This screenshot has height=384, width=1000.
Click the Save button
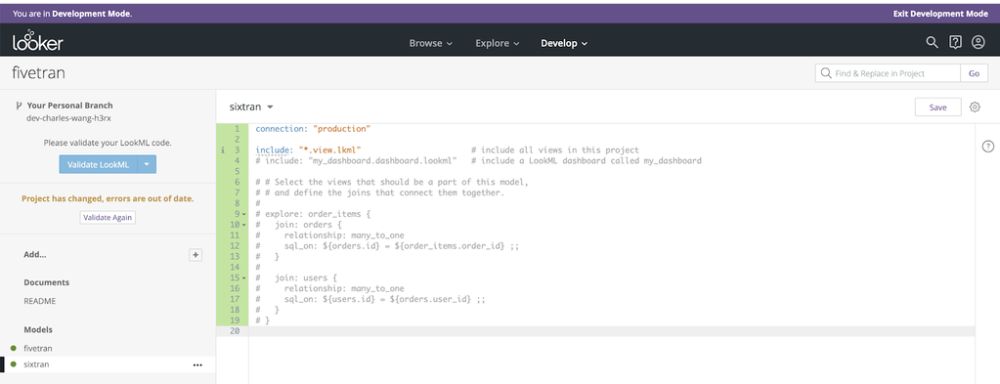(938, 107)
